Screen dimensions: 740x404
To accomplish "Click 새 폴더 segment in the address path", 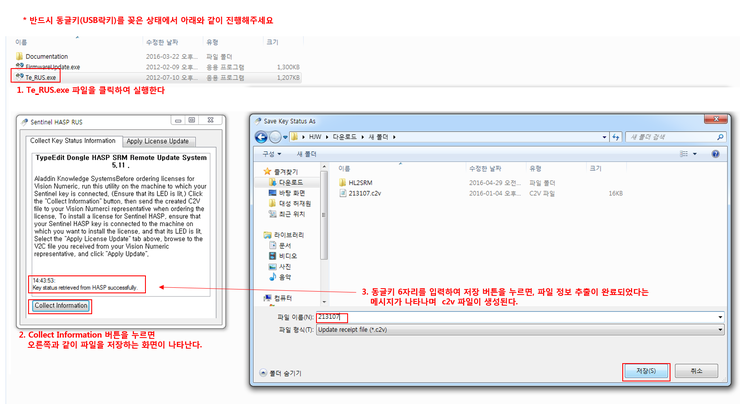I will click(x=378, y=137).
